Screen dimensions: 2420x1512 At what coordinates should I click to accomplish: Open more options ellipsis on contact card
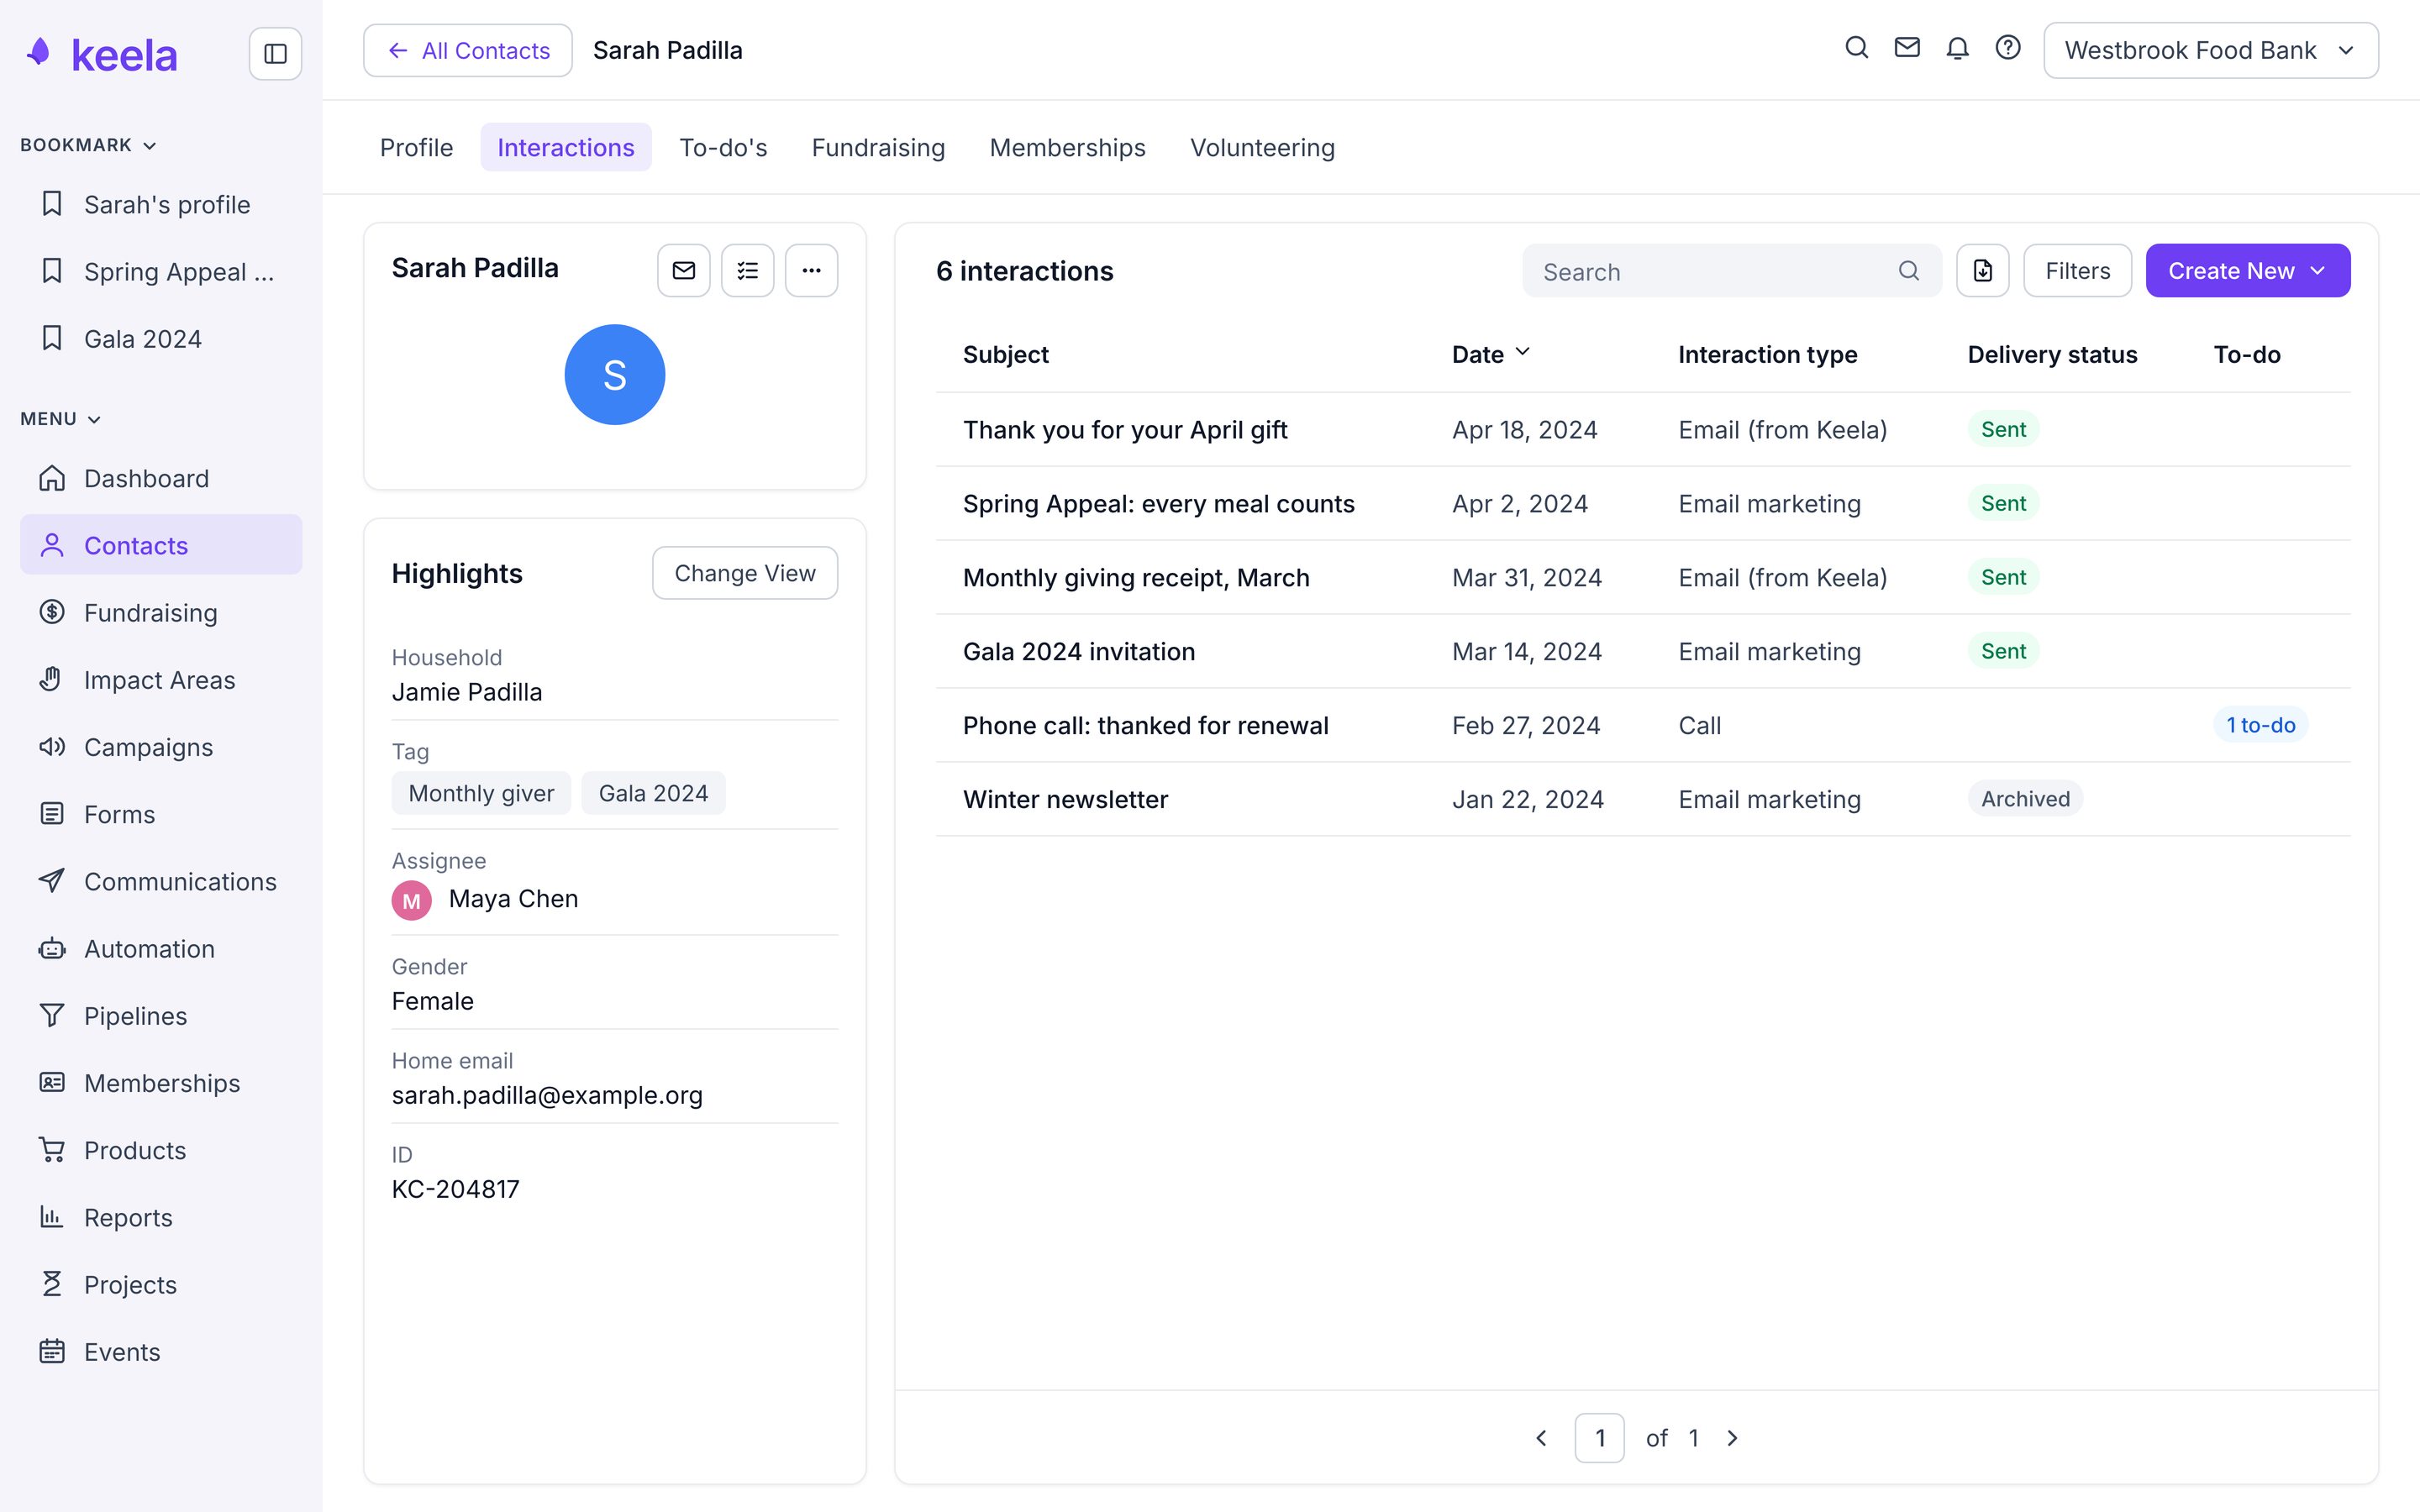[x=811, y=270]
